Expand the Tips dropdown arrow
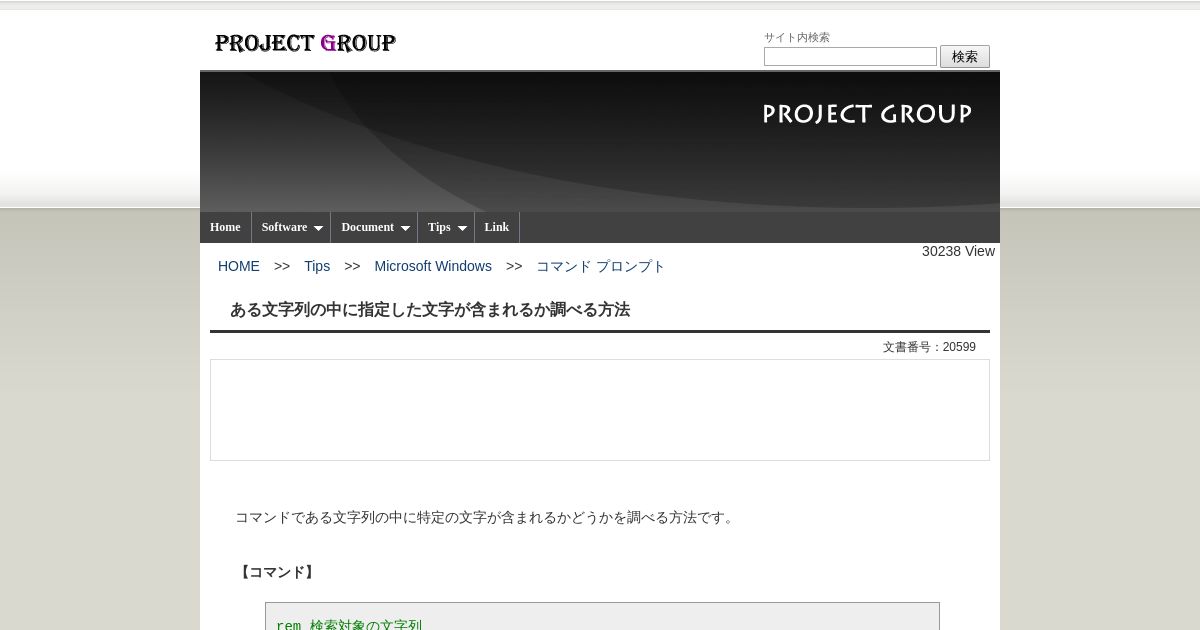 tap(462, 228)
